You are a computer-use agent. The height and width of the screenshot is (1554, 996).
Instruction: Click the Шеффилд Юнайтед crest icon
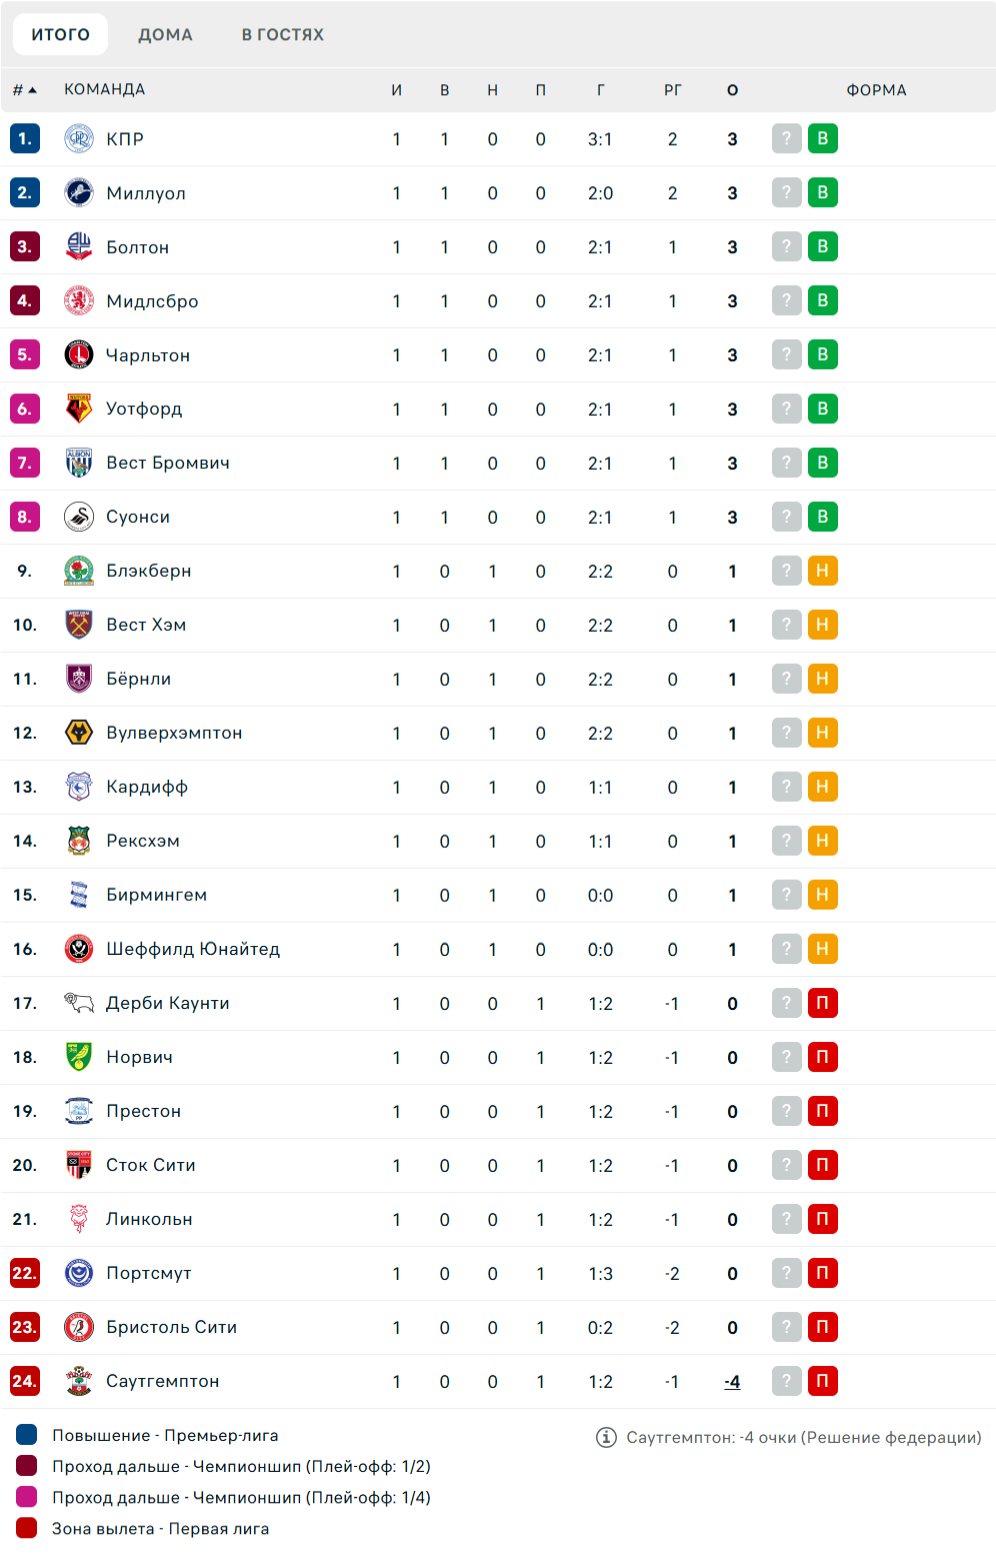pos(79,949)
